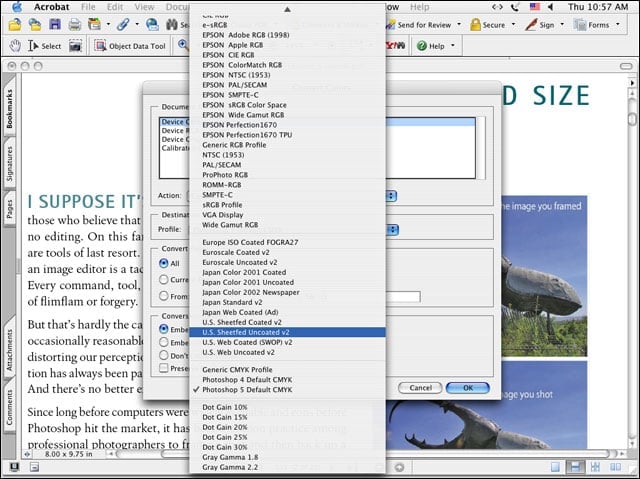The image size is (640, 479).
Task: Click the OK button
Action: 468,388
